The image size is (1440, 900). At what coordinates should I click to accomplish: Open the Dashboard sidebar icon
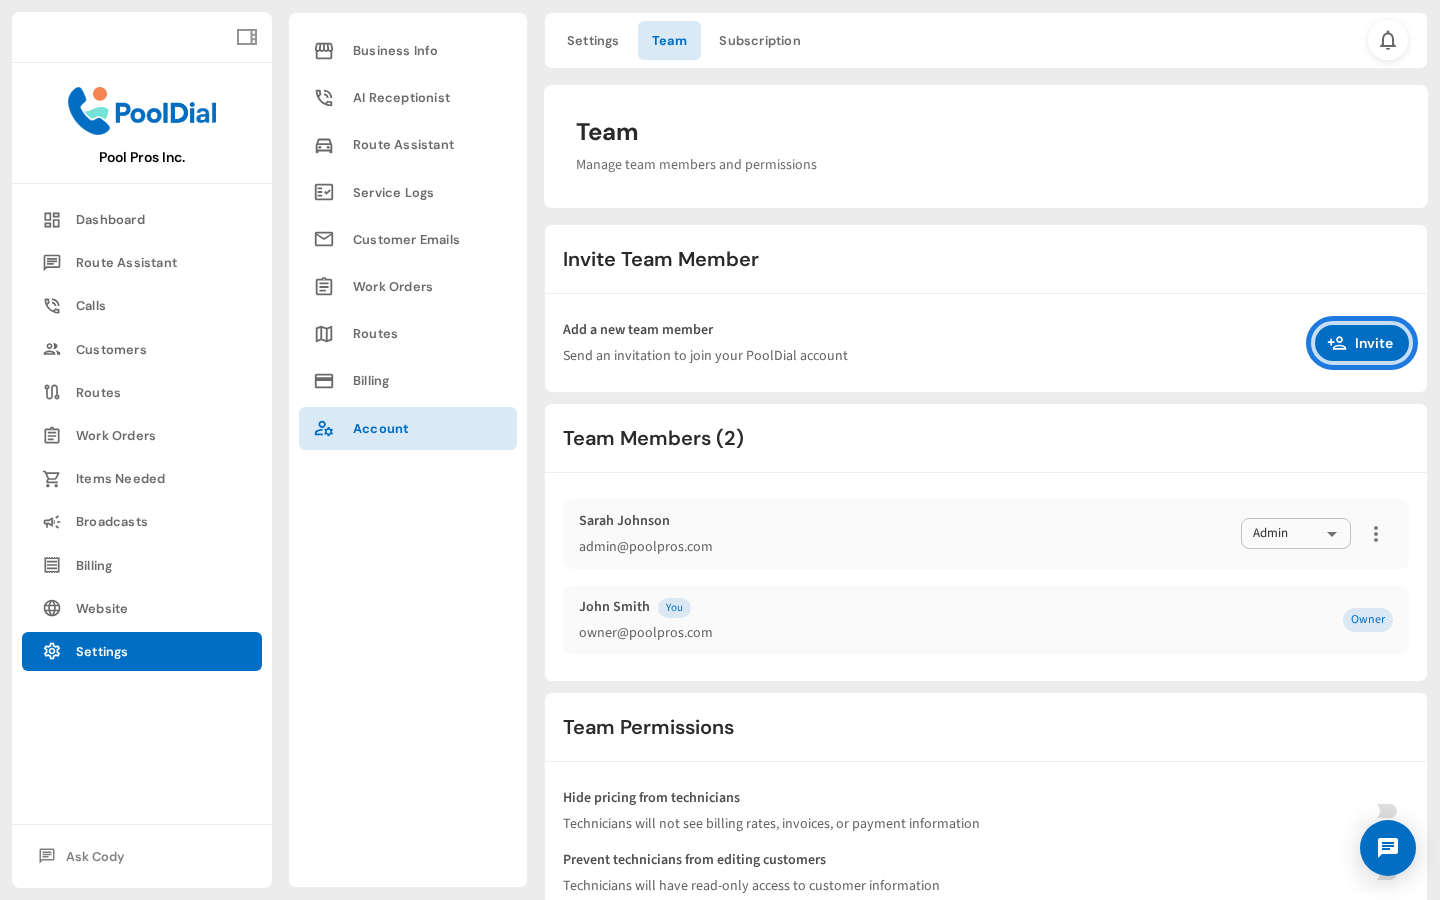pos(52,219)
